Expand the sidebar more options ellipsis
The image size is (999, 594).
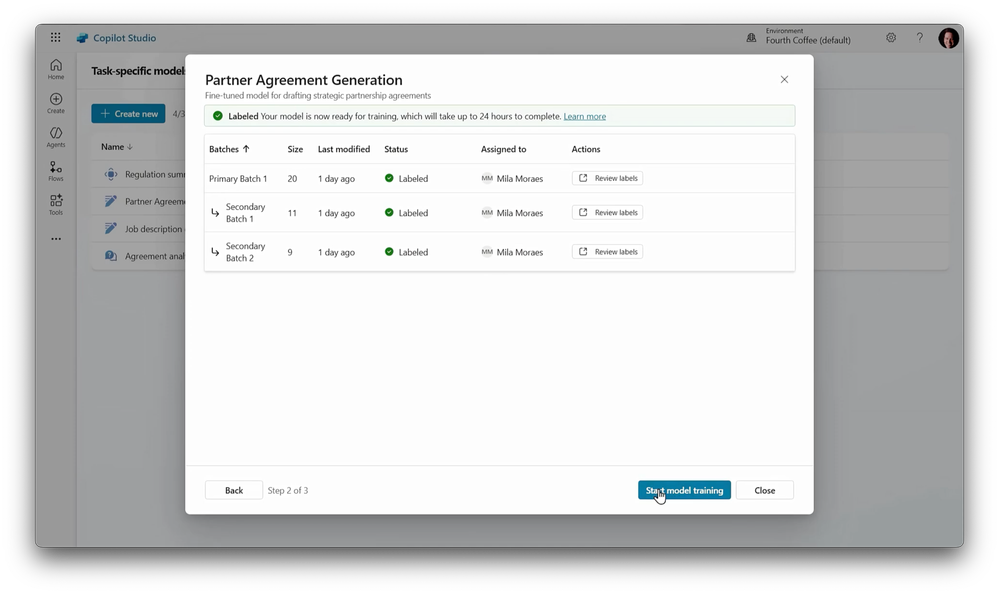56,239
